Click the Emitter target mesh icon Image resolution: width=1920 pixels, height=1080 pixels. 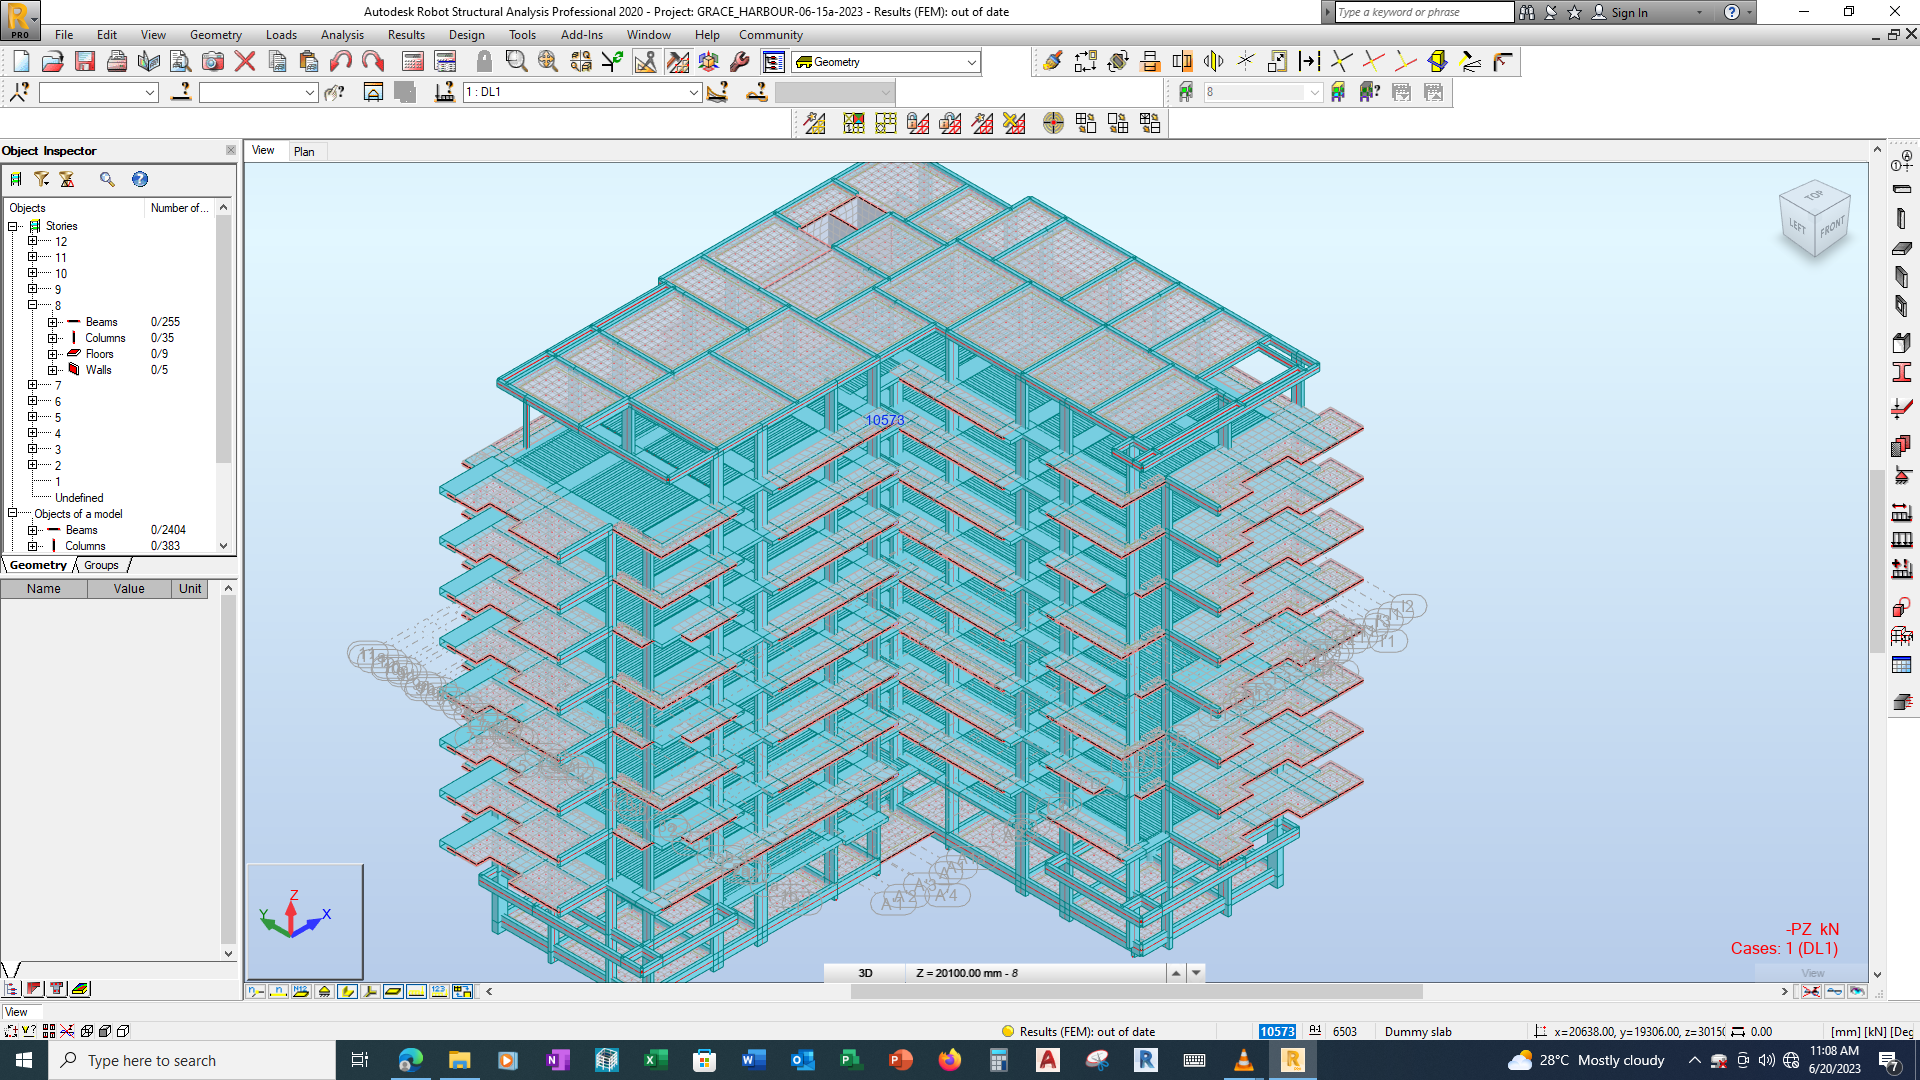[1053, 123]
